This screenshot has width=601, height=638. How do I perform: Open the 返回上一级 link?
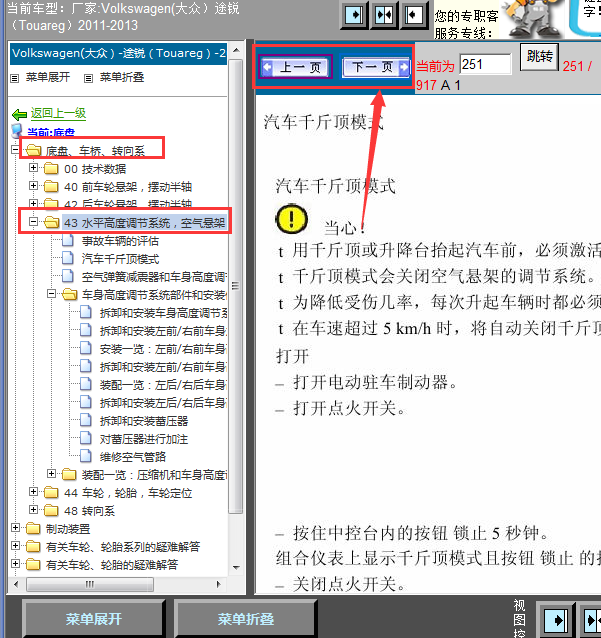pyautogui.click(x=58, y=113)
